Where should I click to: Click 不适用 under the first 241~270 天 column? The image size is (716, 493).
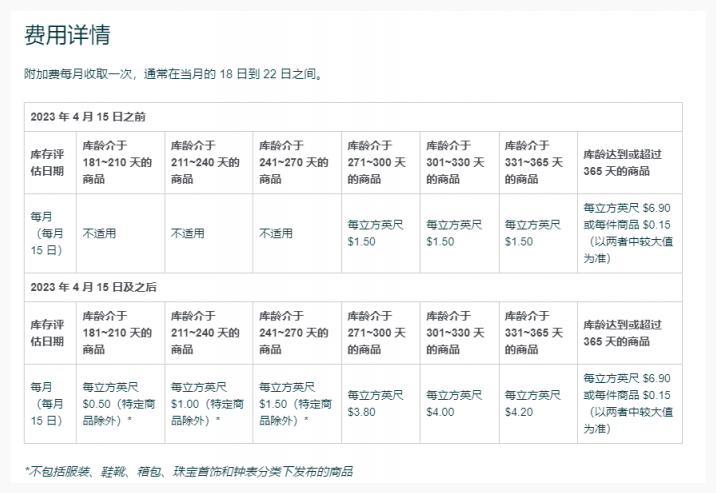[x=276, y=233]
